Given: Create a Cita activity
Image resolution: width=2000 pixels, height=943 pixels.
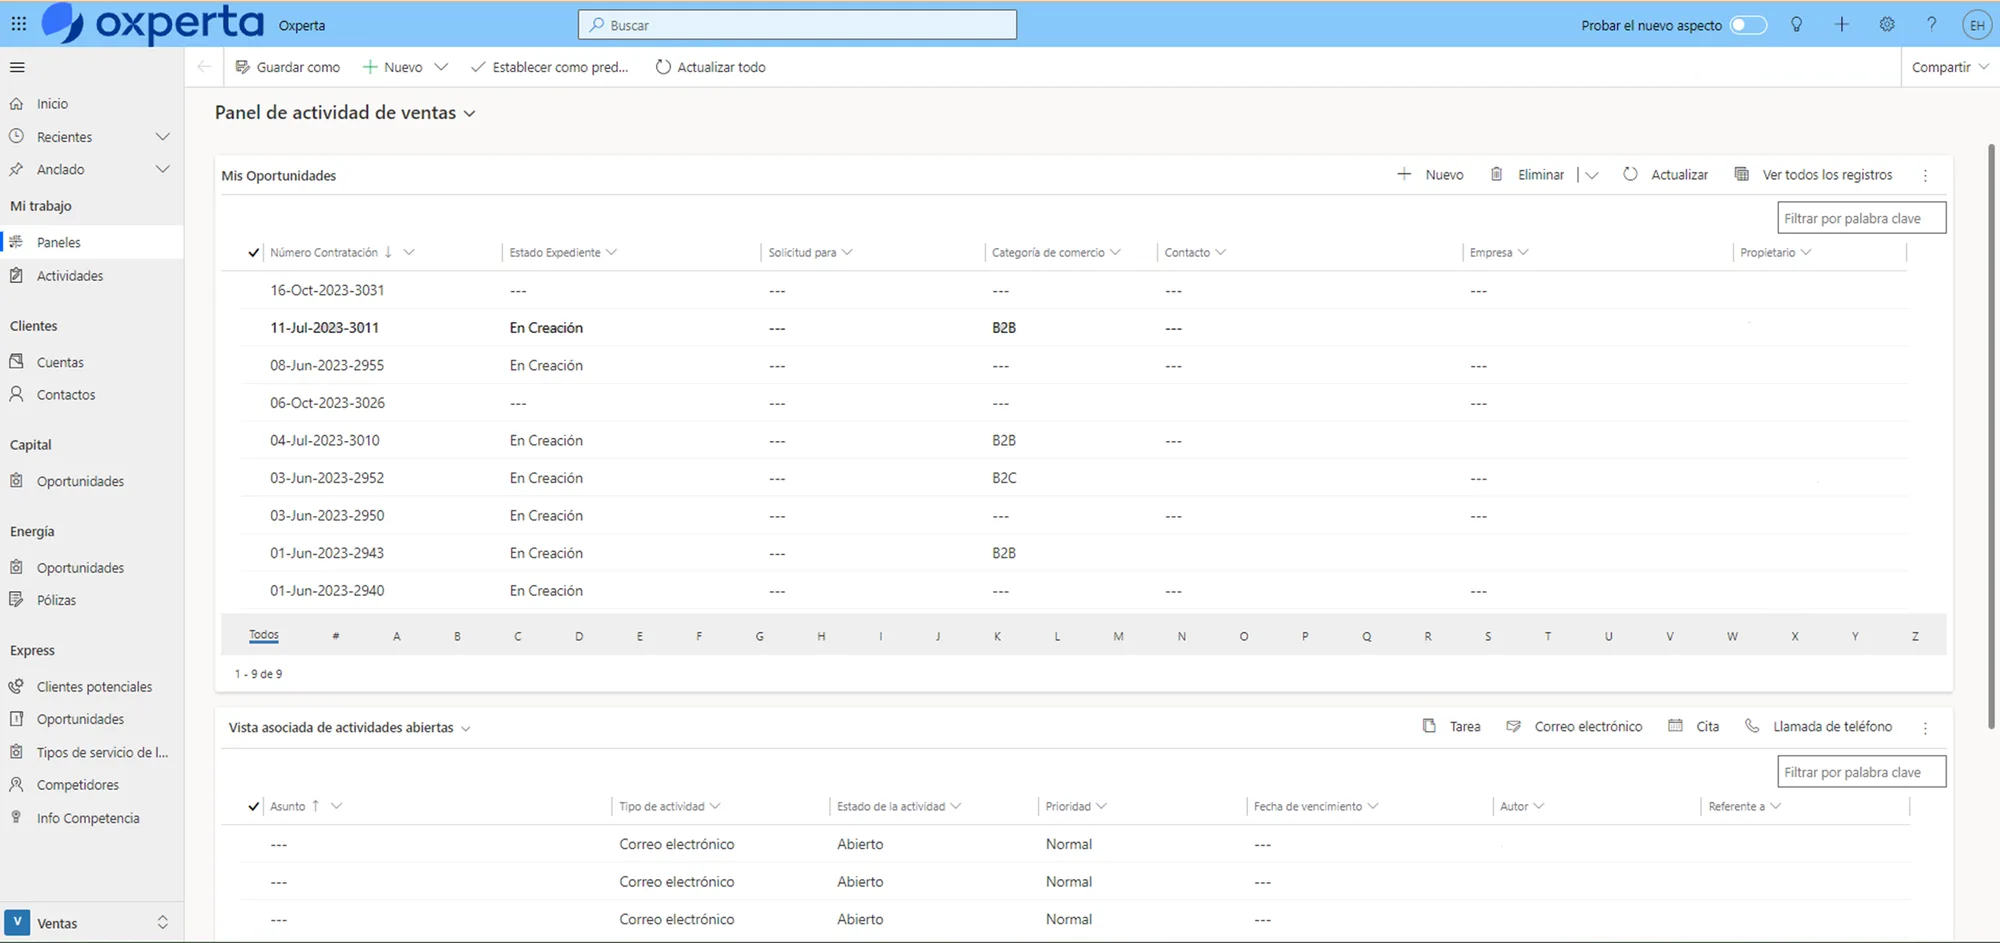Looking at the screenshot, I should point(1694,727).
